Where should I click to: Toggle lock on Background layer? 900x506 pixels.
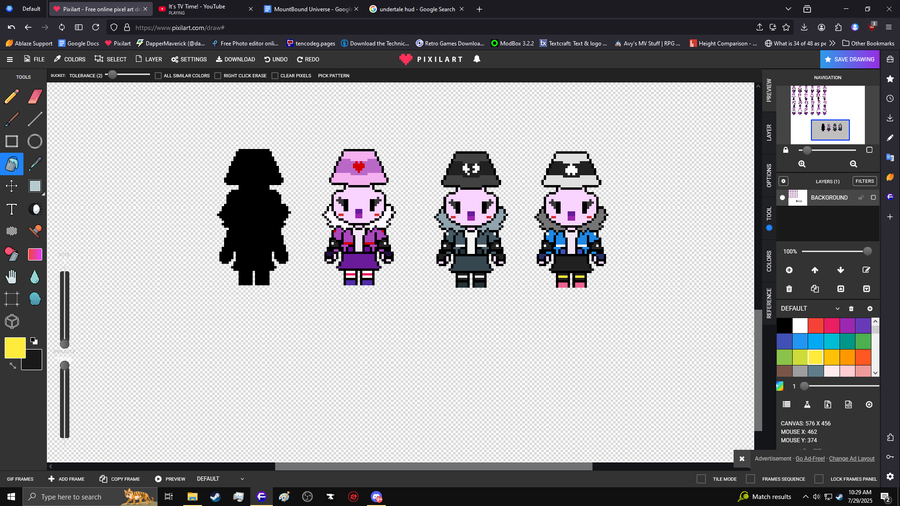point(861,198)
